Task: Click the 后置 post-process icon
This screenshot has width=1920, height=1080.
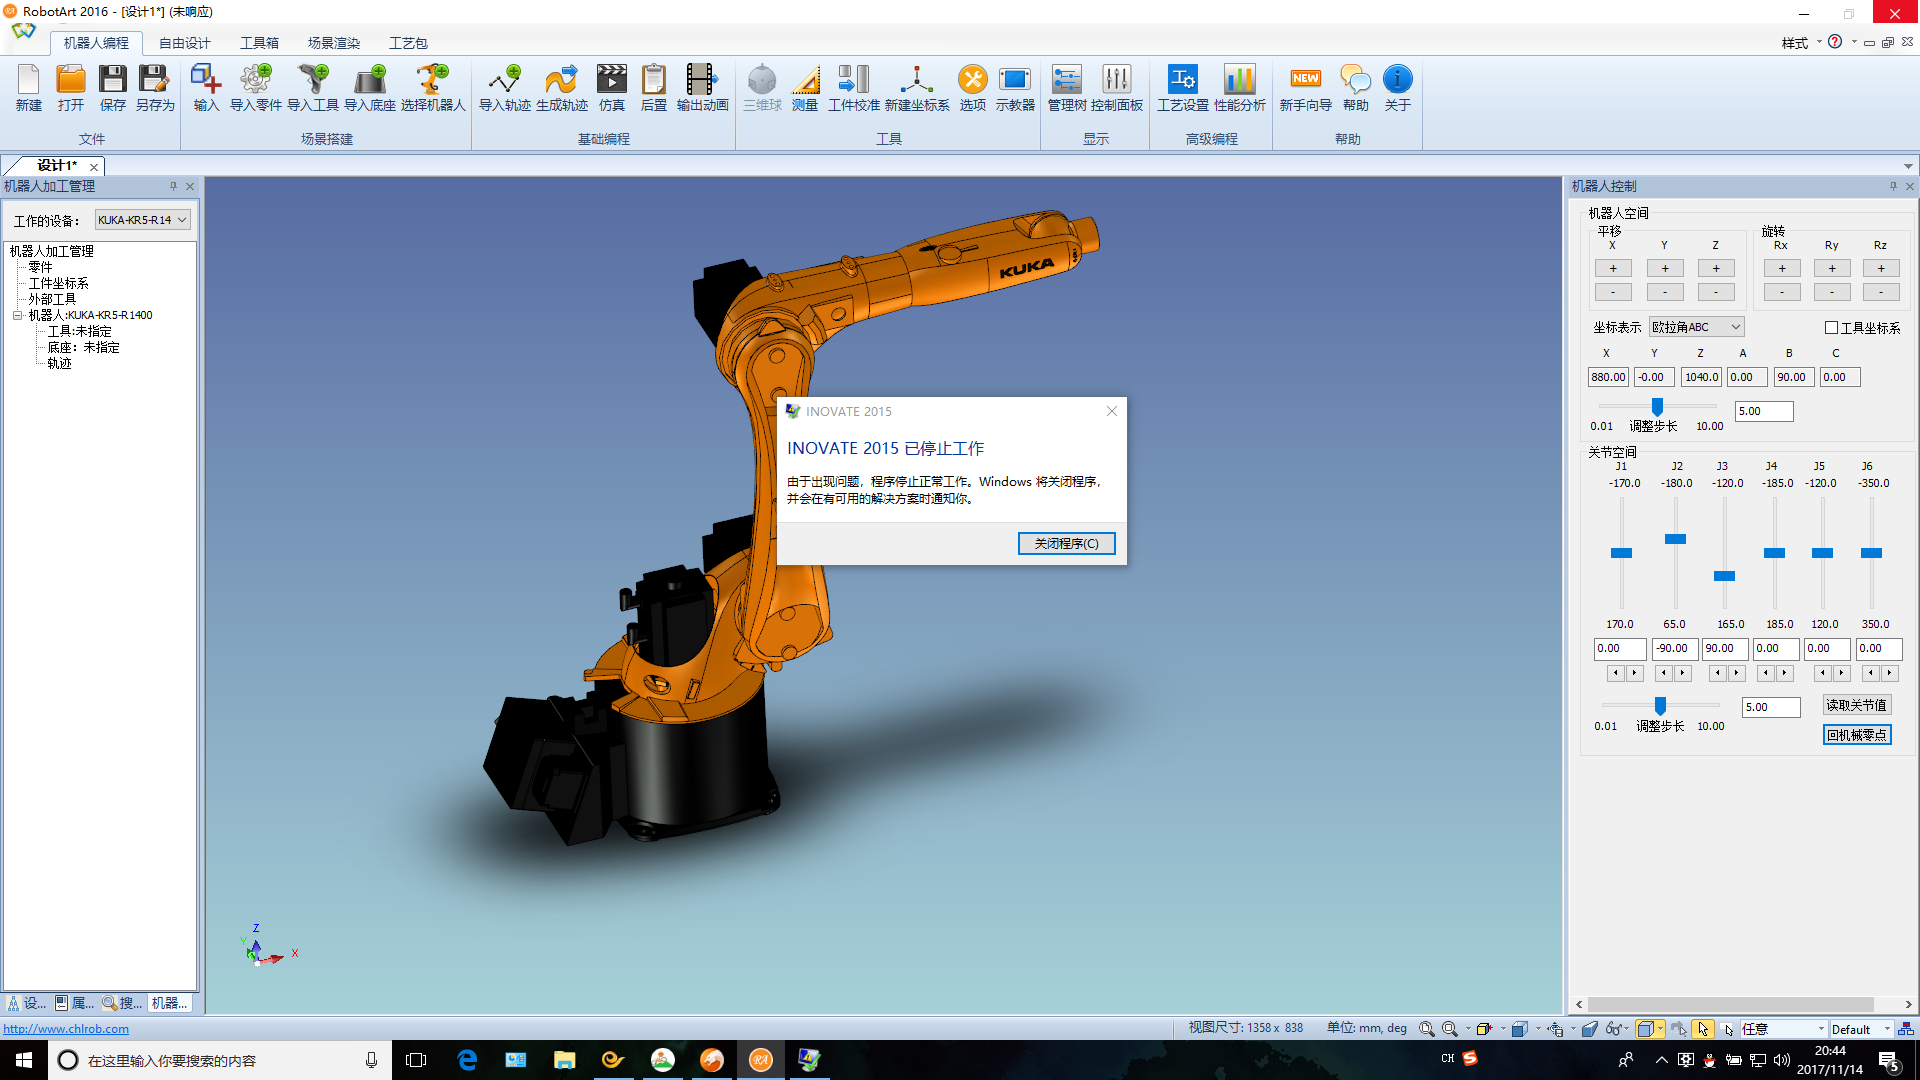Action: (654, 88)
